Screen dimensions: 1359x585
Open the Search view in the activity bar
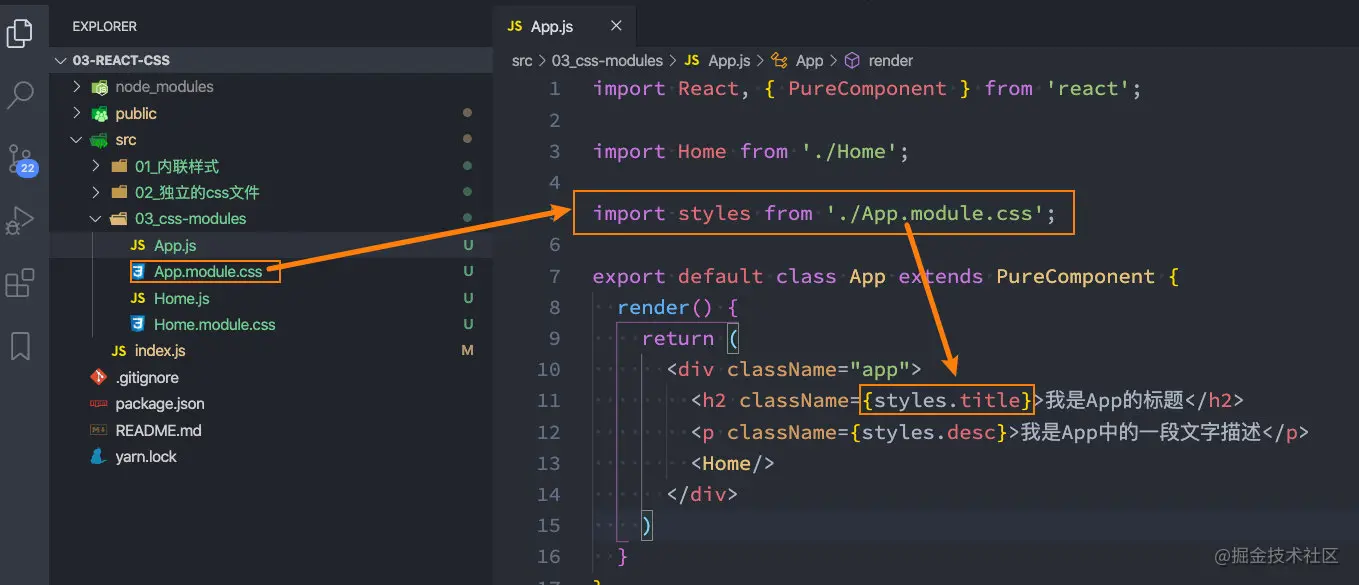(x=20, y=95)
